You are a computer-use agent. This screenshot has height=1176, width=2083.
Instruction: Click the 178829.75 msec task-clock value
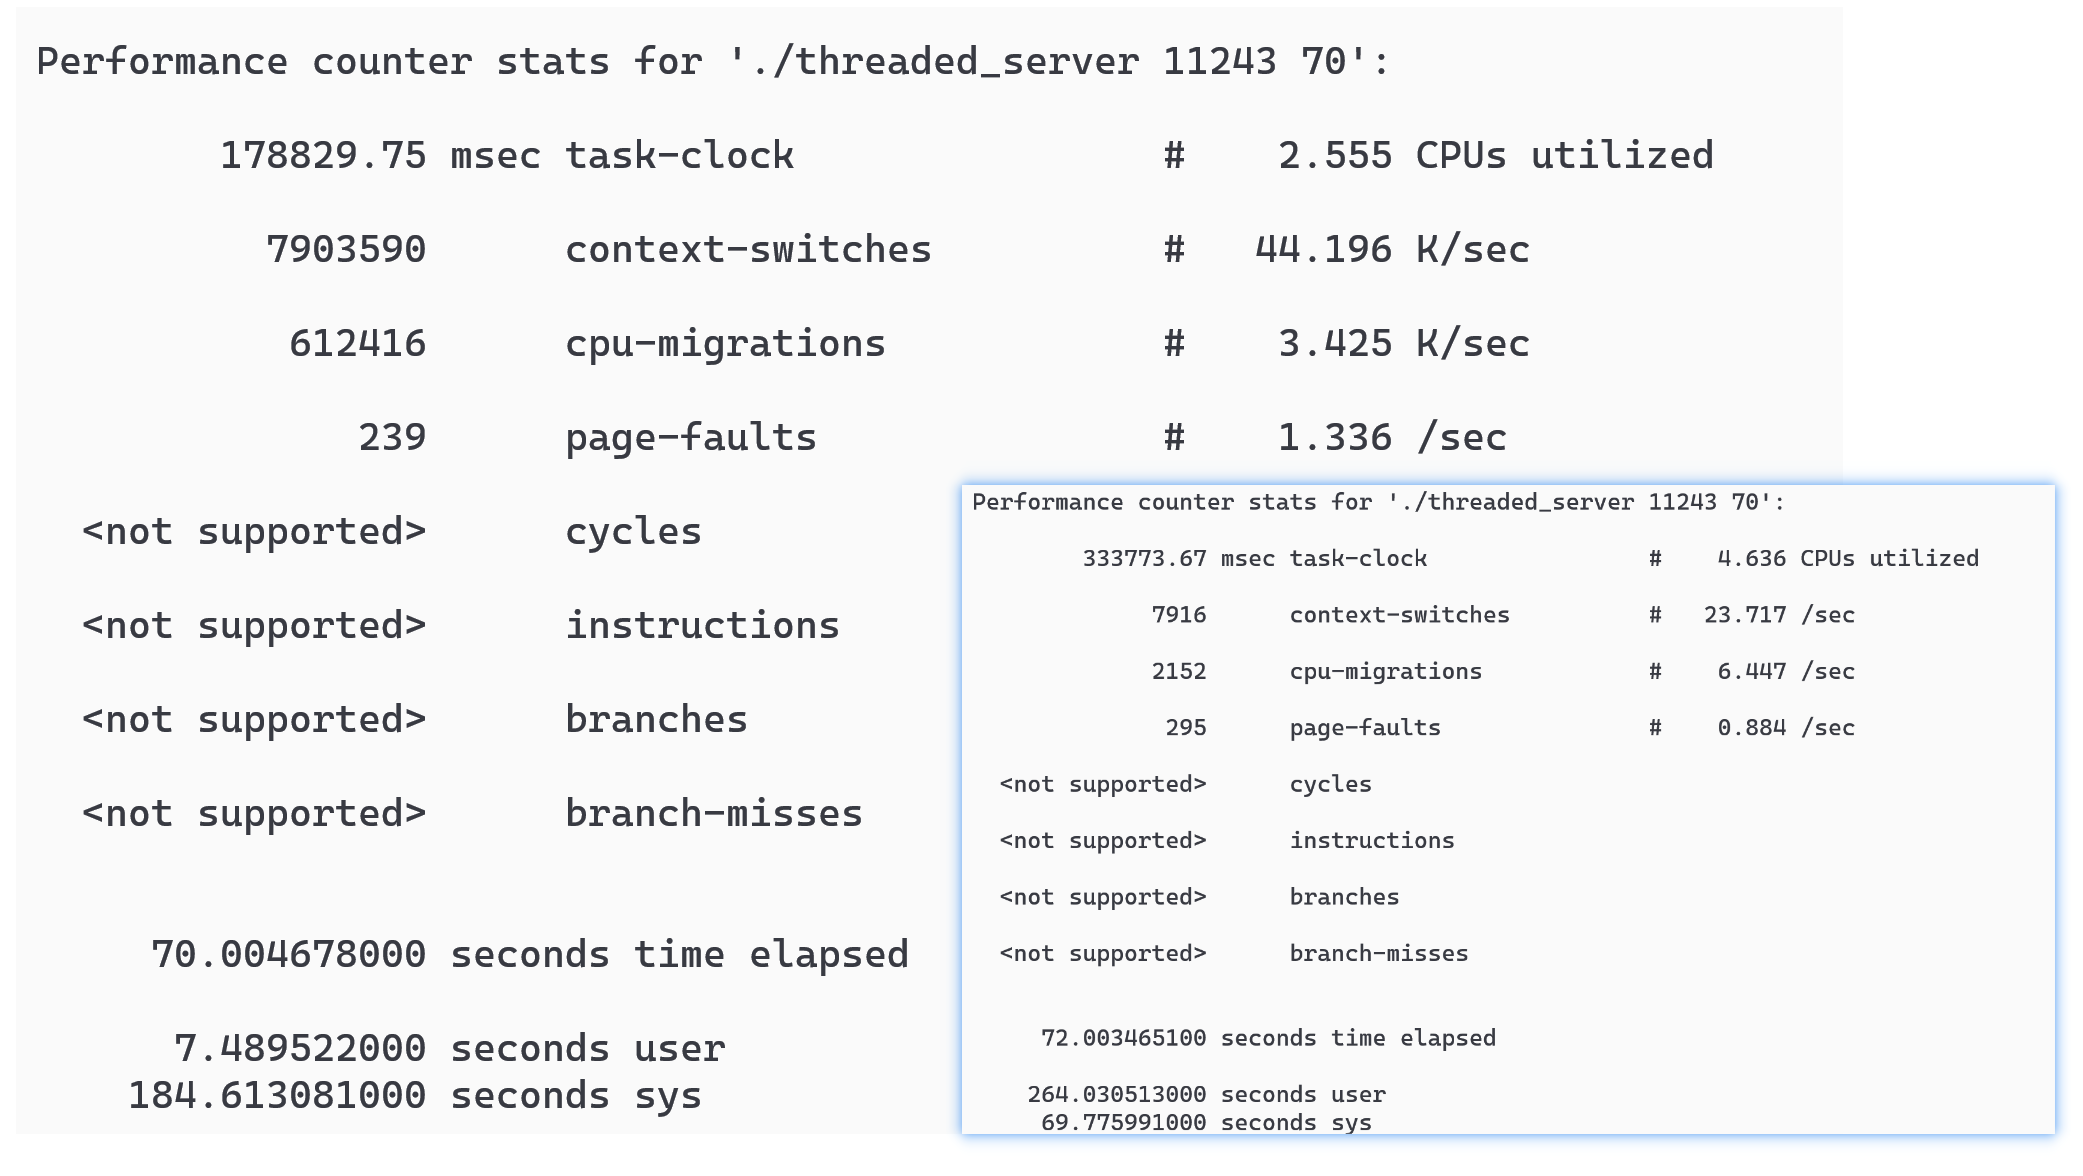point(323,156)
